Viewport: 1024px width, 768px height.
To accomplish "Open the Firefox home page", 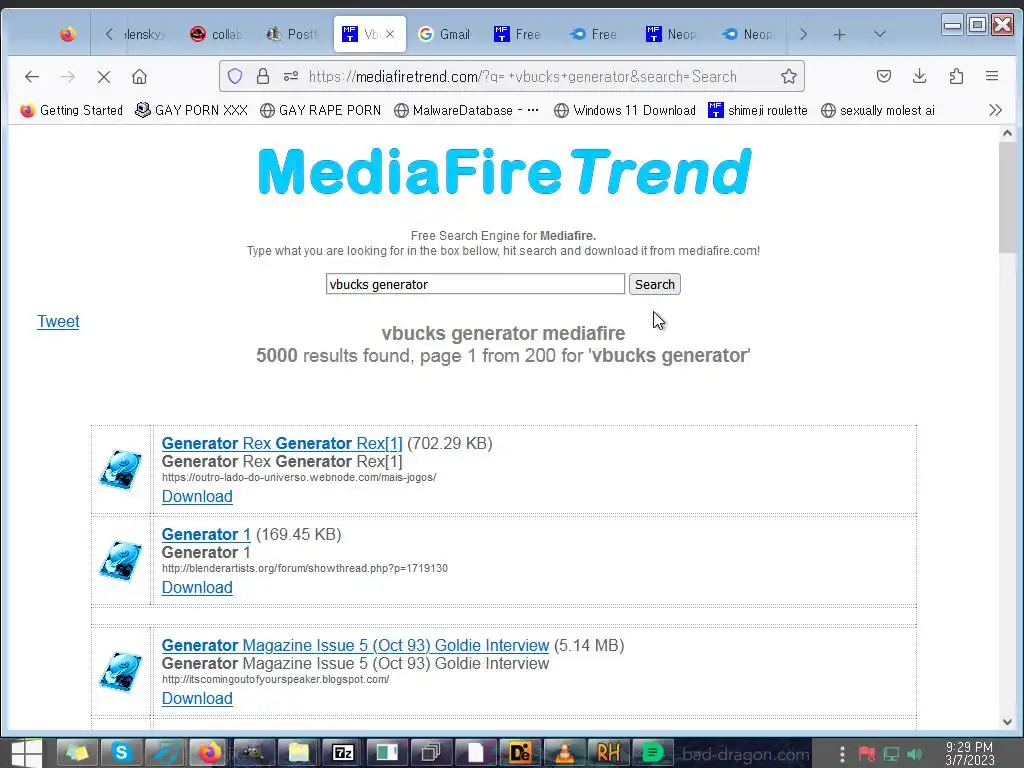I will click(x=139, y=76).
